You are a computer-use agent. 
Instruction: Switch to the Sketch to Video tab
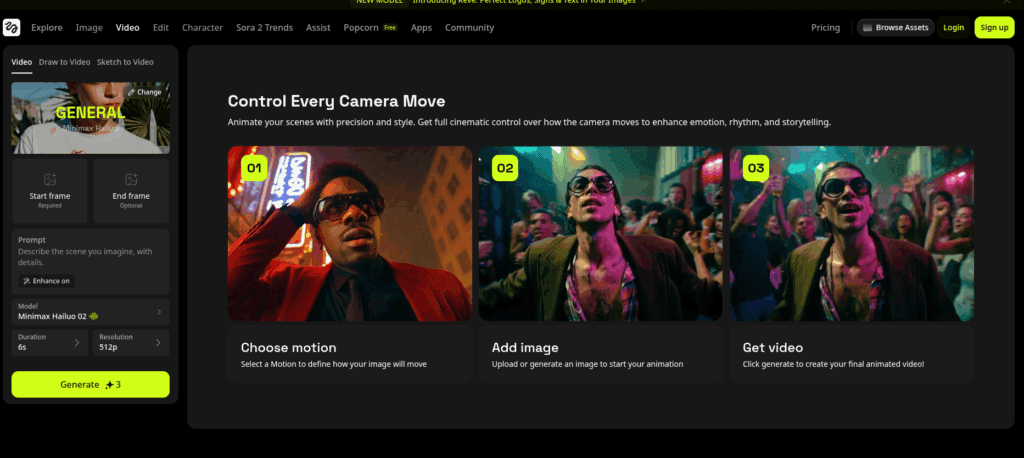coord(125,62)
